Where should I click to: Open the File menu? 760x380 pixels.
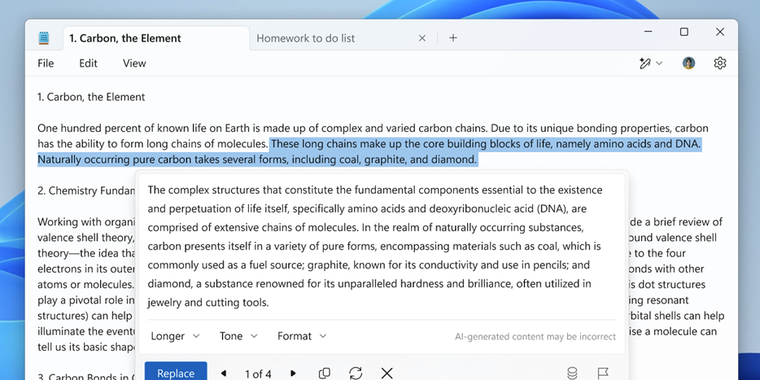(x=46, y=63)
